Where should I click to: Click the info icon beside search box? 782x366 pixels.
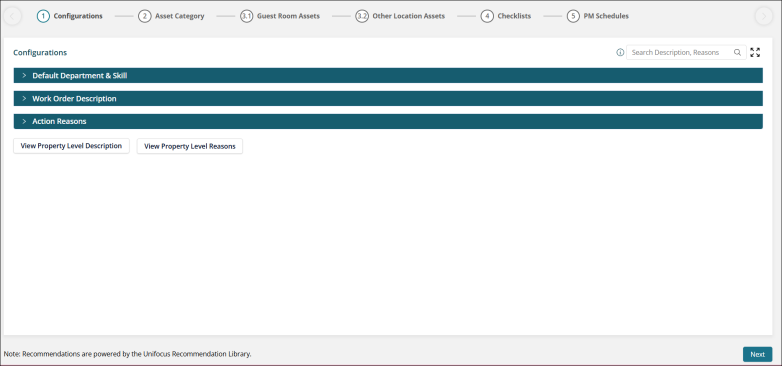coord(620,52)
